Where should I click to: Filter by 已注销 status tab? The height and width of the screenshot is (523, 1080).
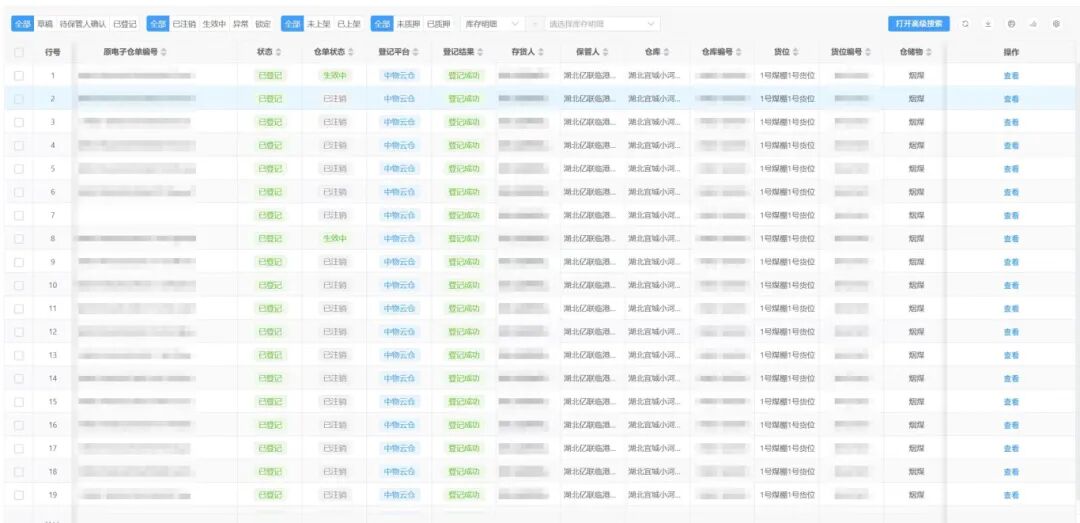(184, 23)
